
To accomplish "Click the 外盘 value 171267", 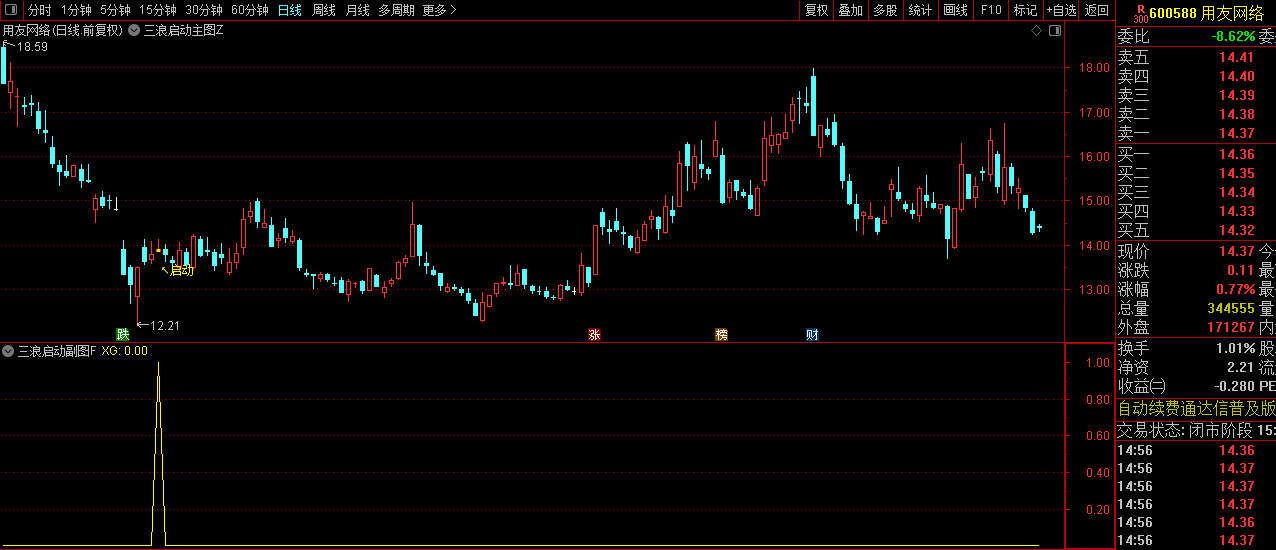I will point(1230,327).
